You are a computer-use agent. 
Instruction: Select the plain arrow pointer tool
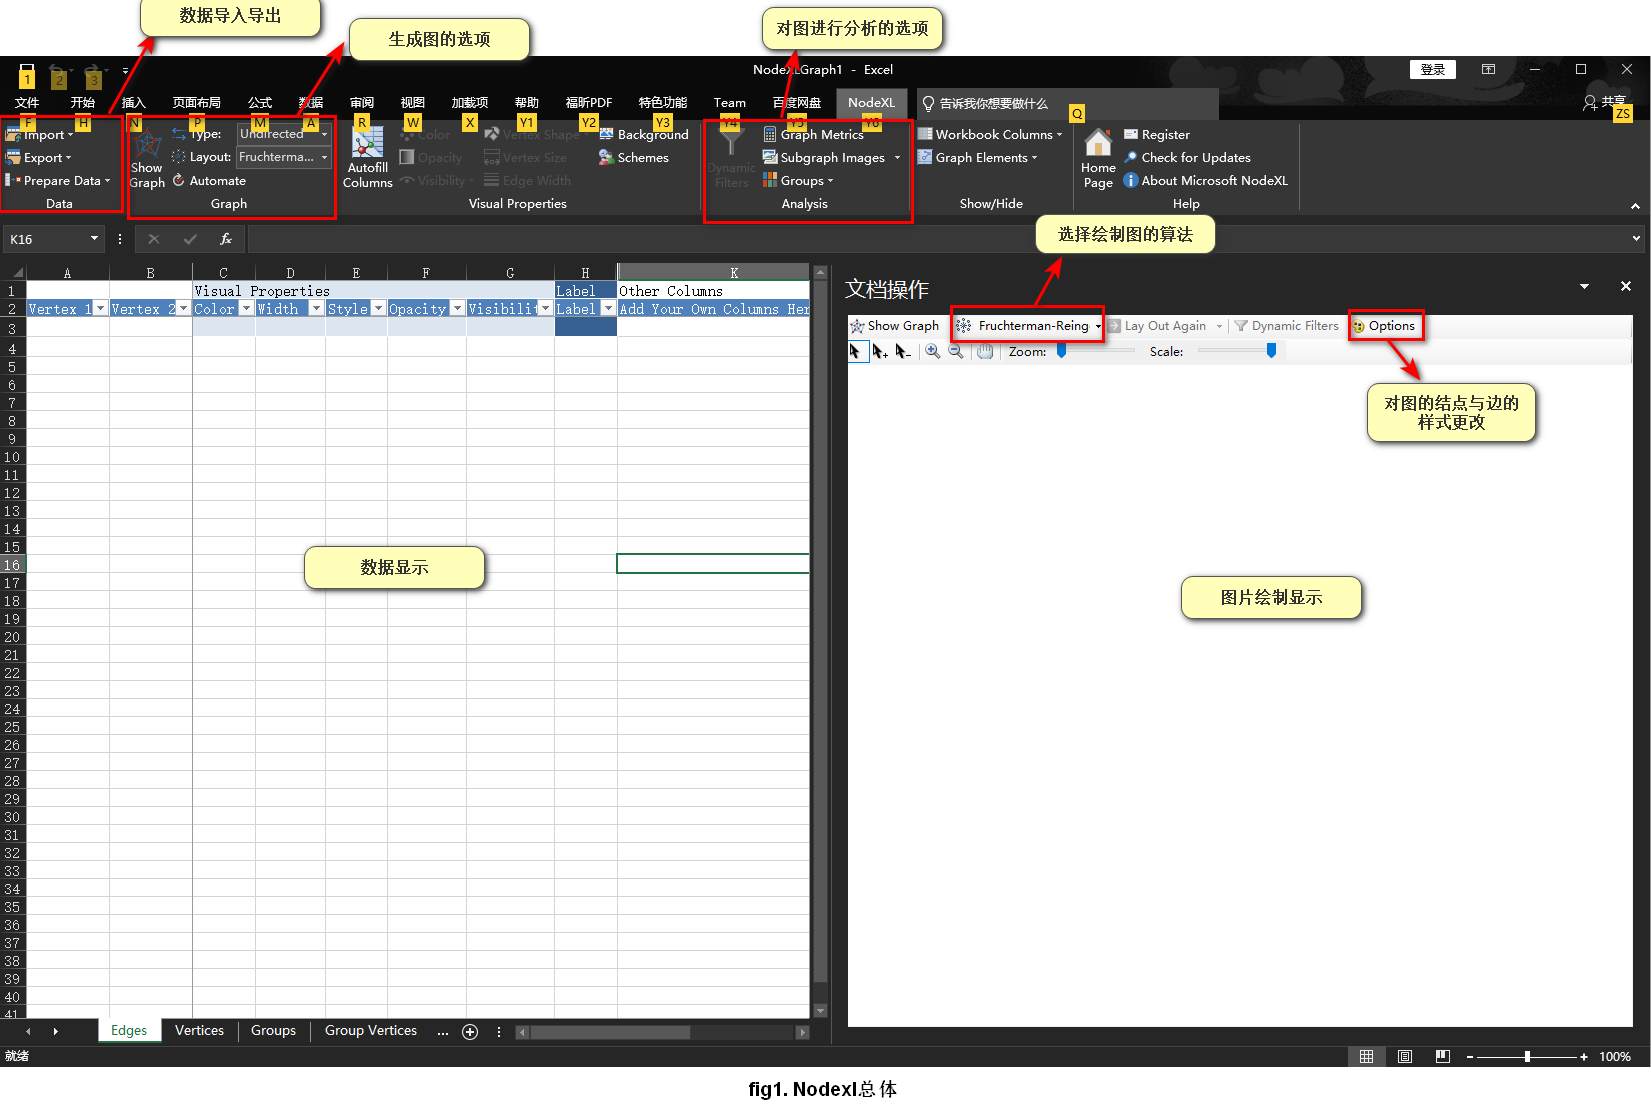[x=855, y=352]
